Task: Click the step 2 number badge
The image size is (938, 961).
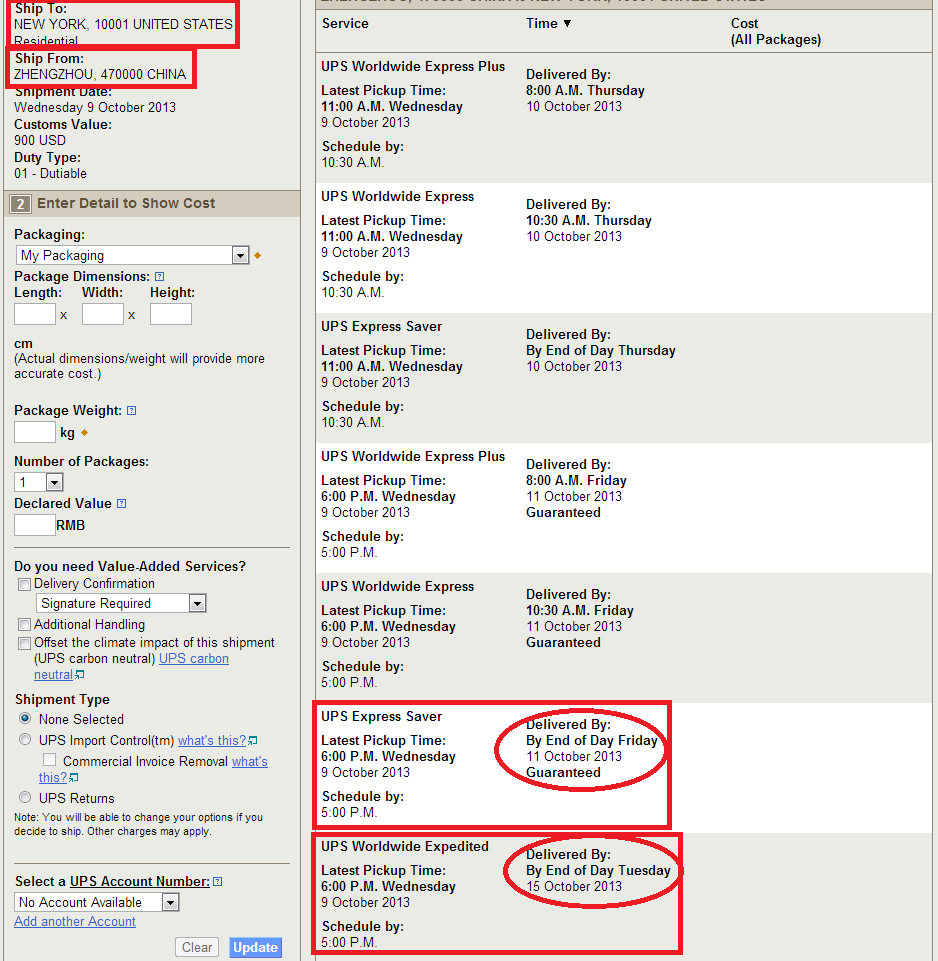Action: [20, 204]
